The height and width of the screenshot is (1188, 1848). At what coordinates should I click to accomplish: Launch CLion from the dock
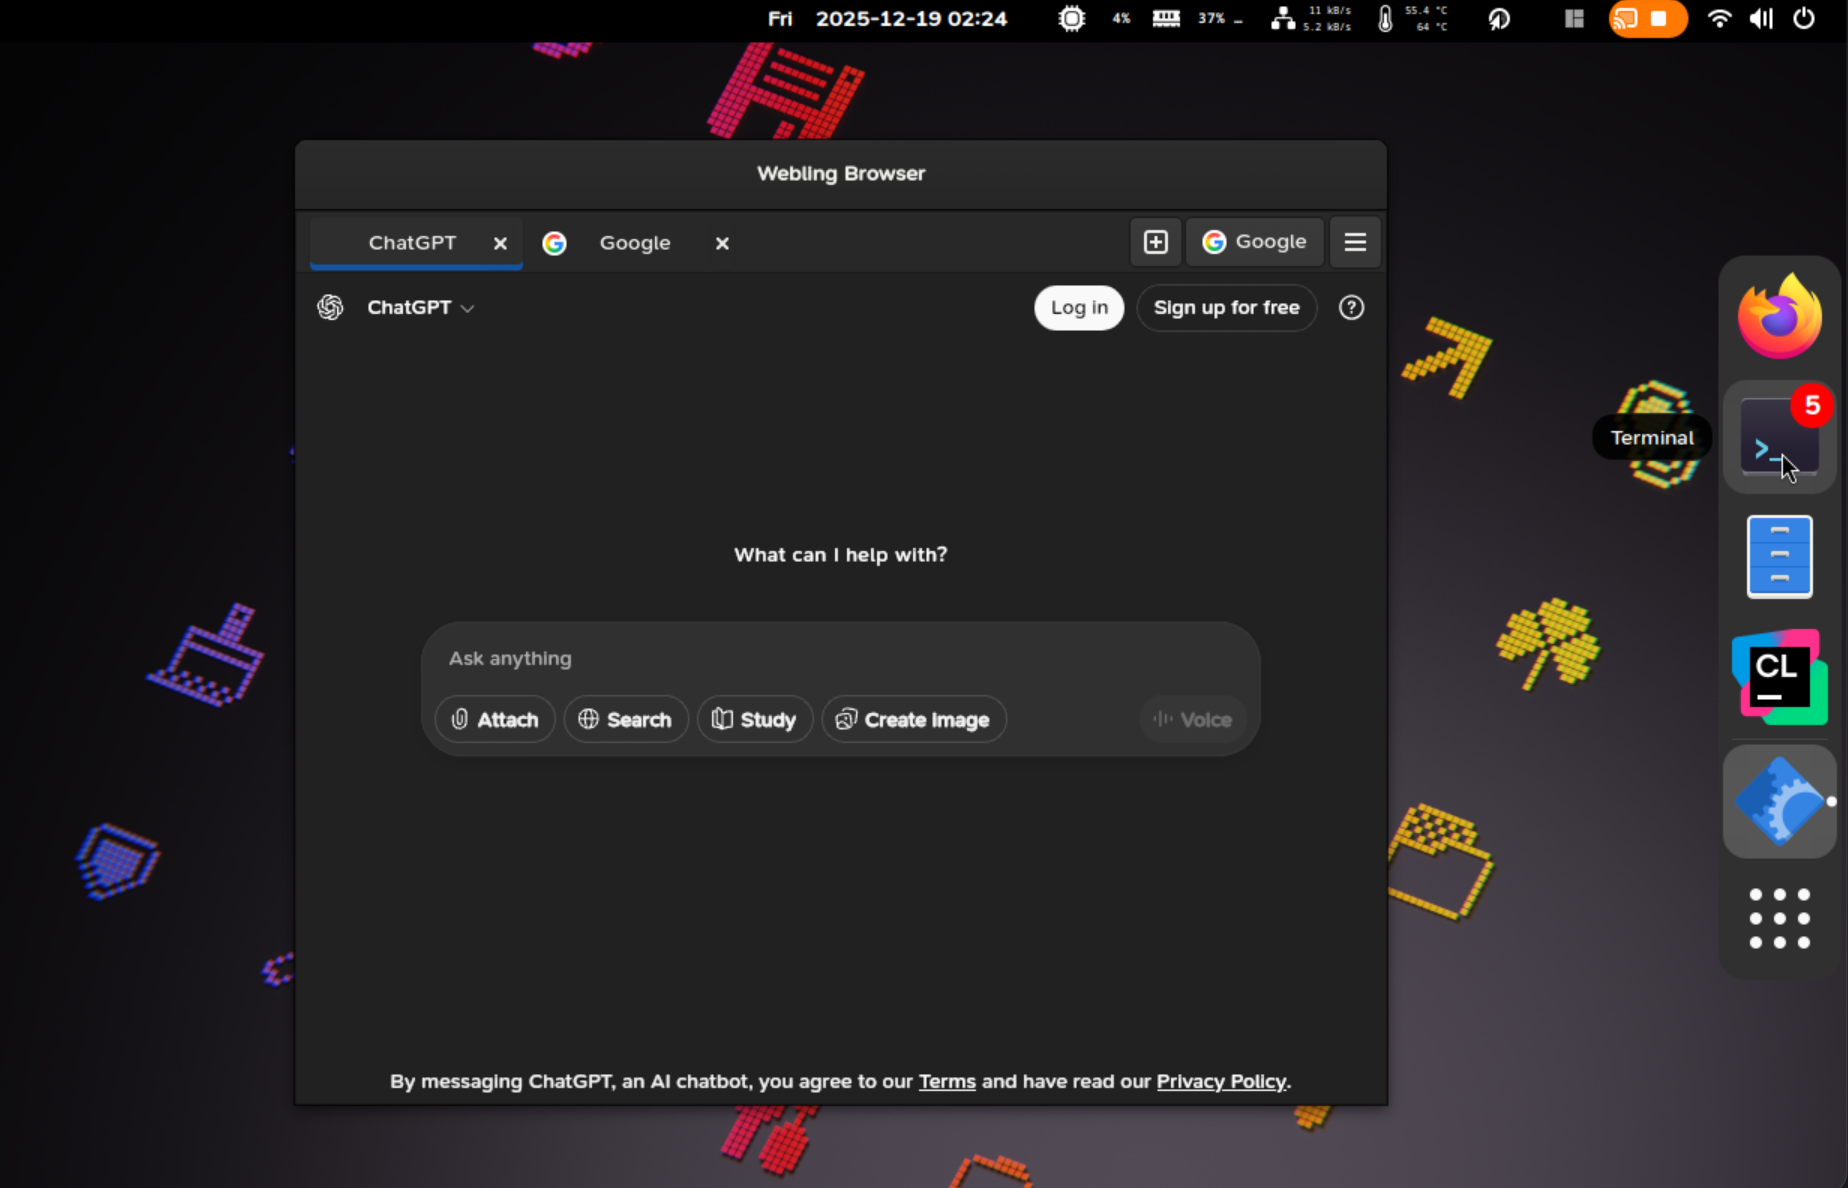coord(1779,677)
